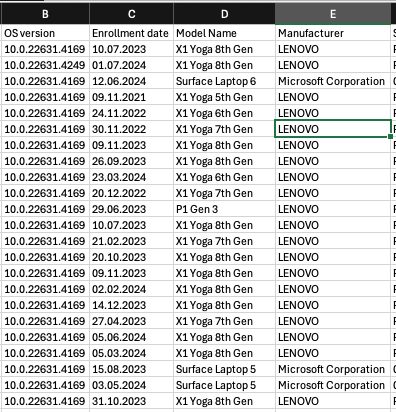
Task: Select Microsoft Corporation in the 15.08.2023 row
Action: click(x=333, y=369)
